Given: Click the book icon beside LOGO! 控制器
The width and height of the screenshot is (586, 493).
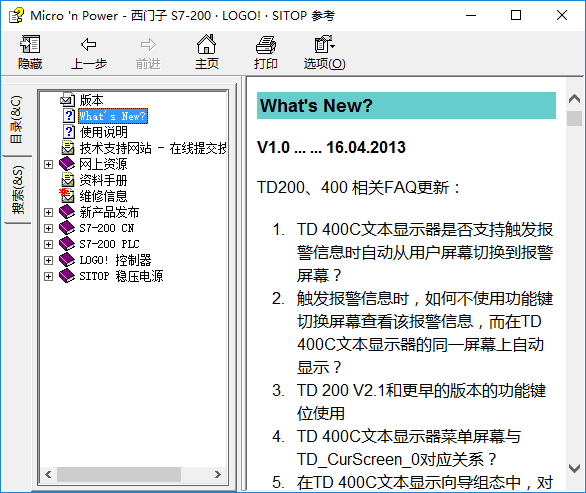Looking at the screenshot, I should (67, 260).
